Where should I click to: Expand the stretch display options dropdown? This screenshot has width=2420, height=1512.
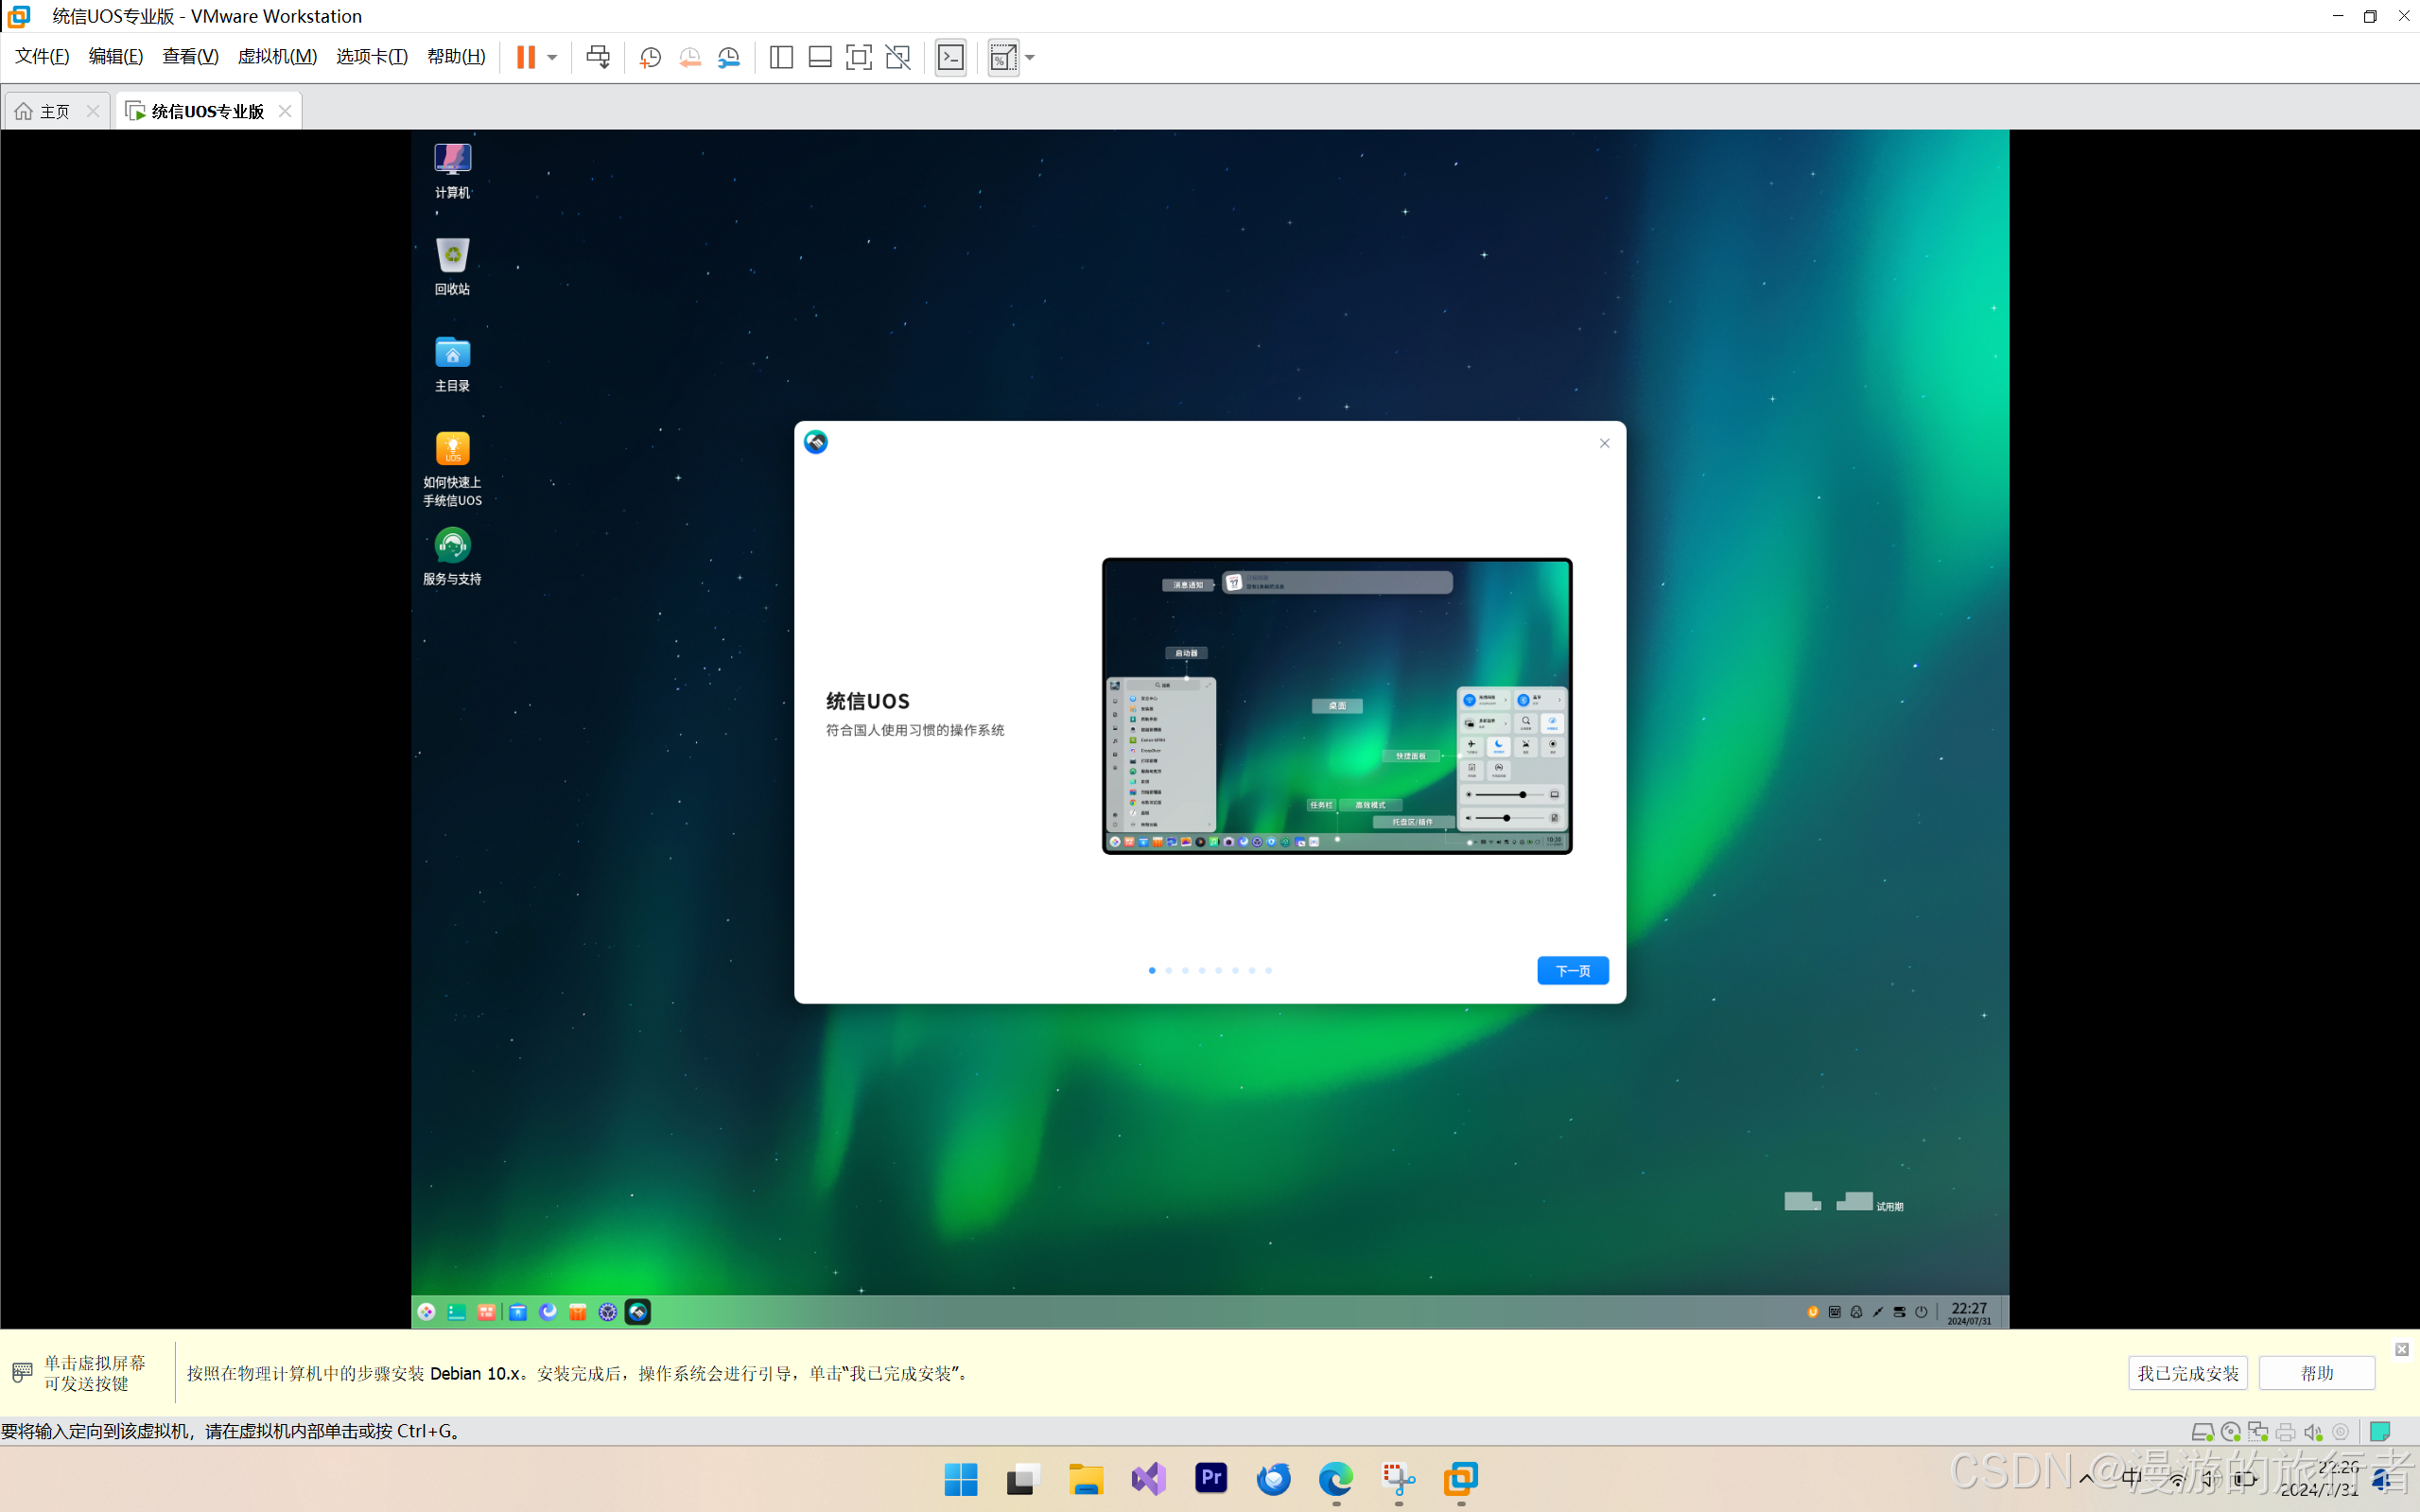[x=1030, y=58]
